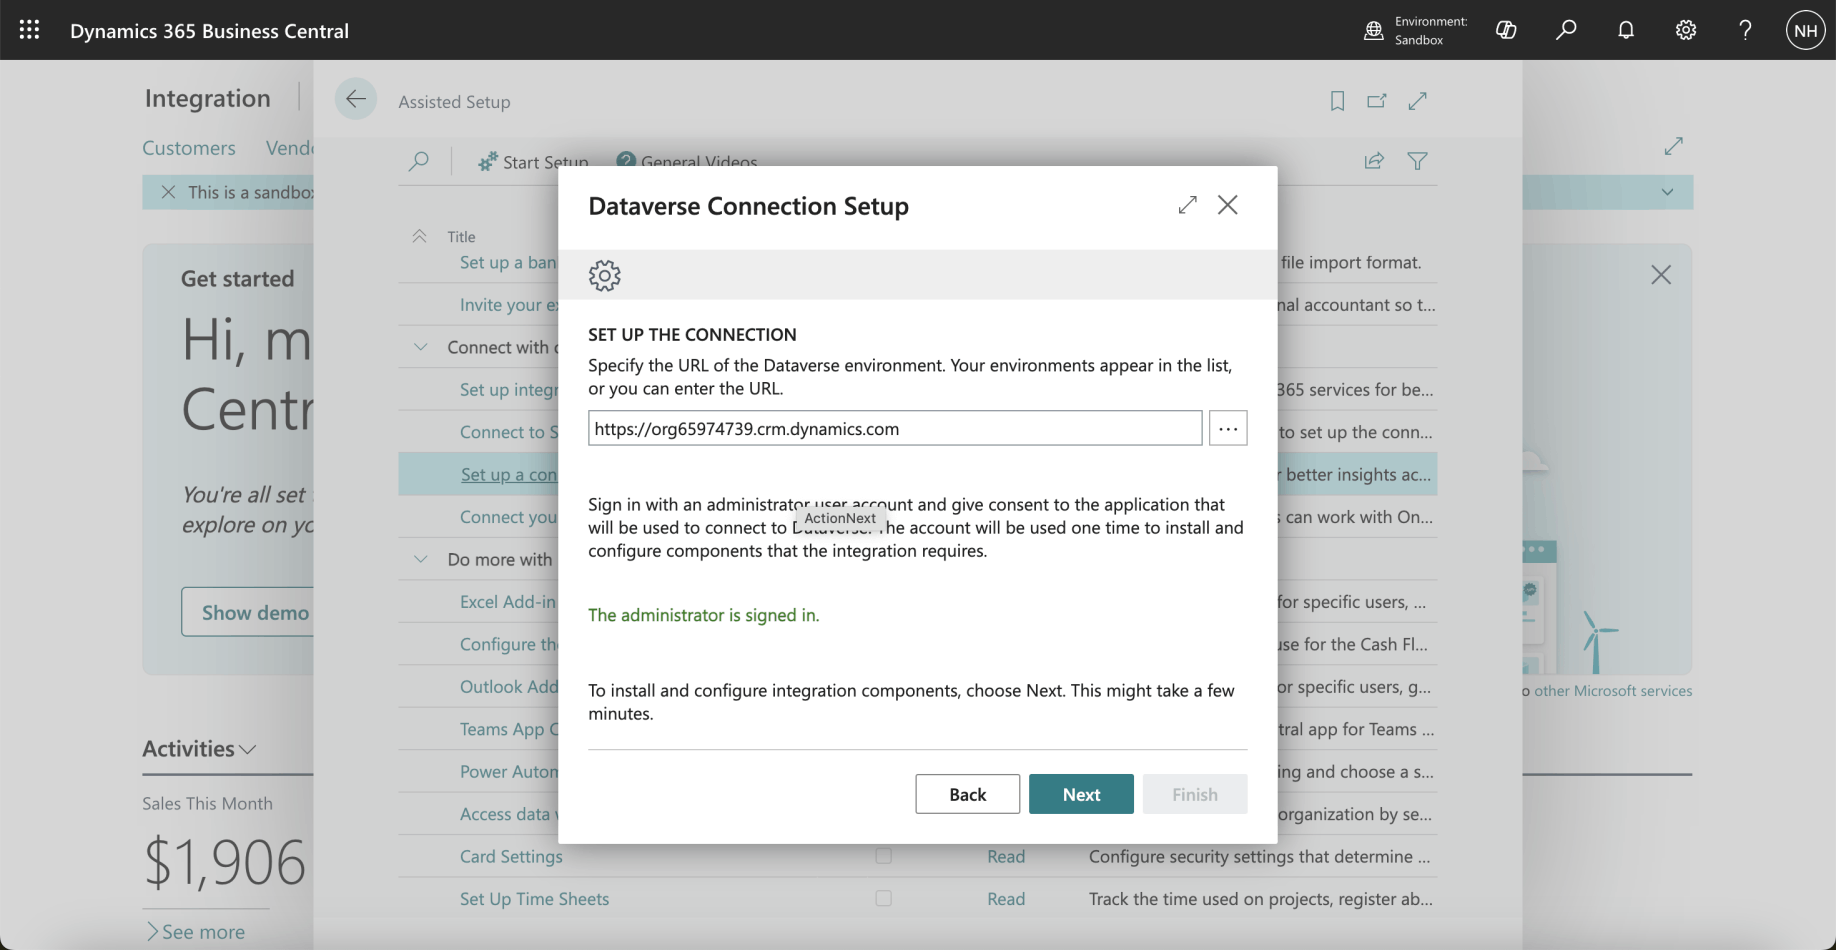Click the Back button in dialog

pyautogui.click(x=967, y=794)
